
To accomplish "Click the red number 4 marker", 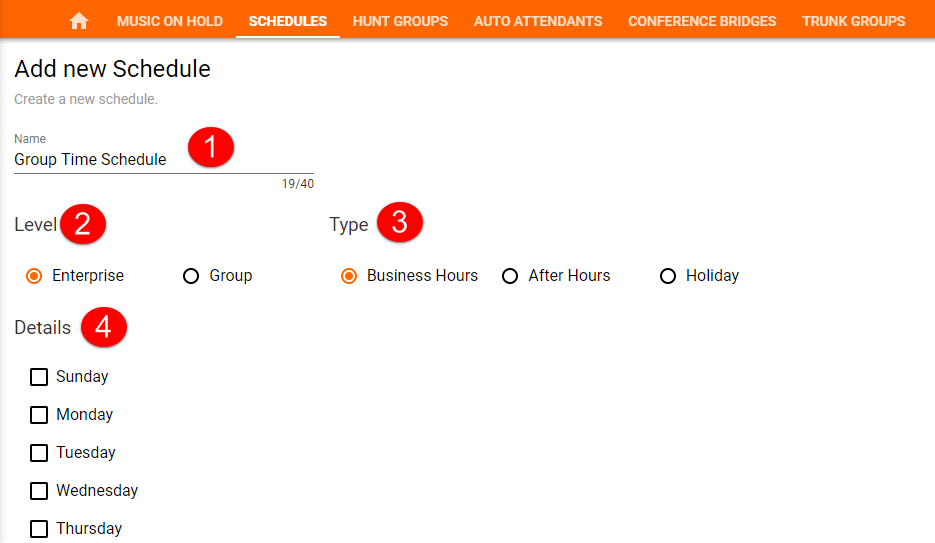I will pos(103,327).
